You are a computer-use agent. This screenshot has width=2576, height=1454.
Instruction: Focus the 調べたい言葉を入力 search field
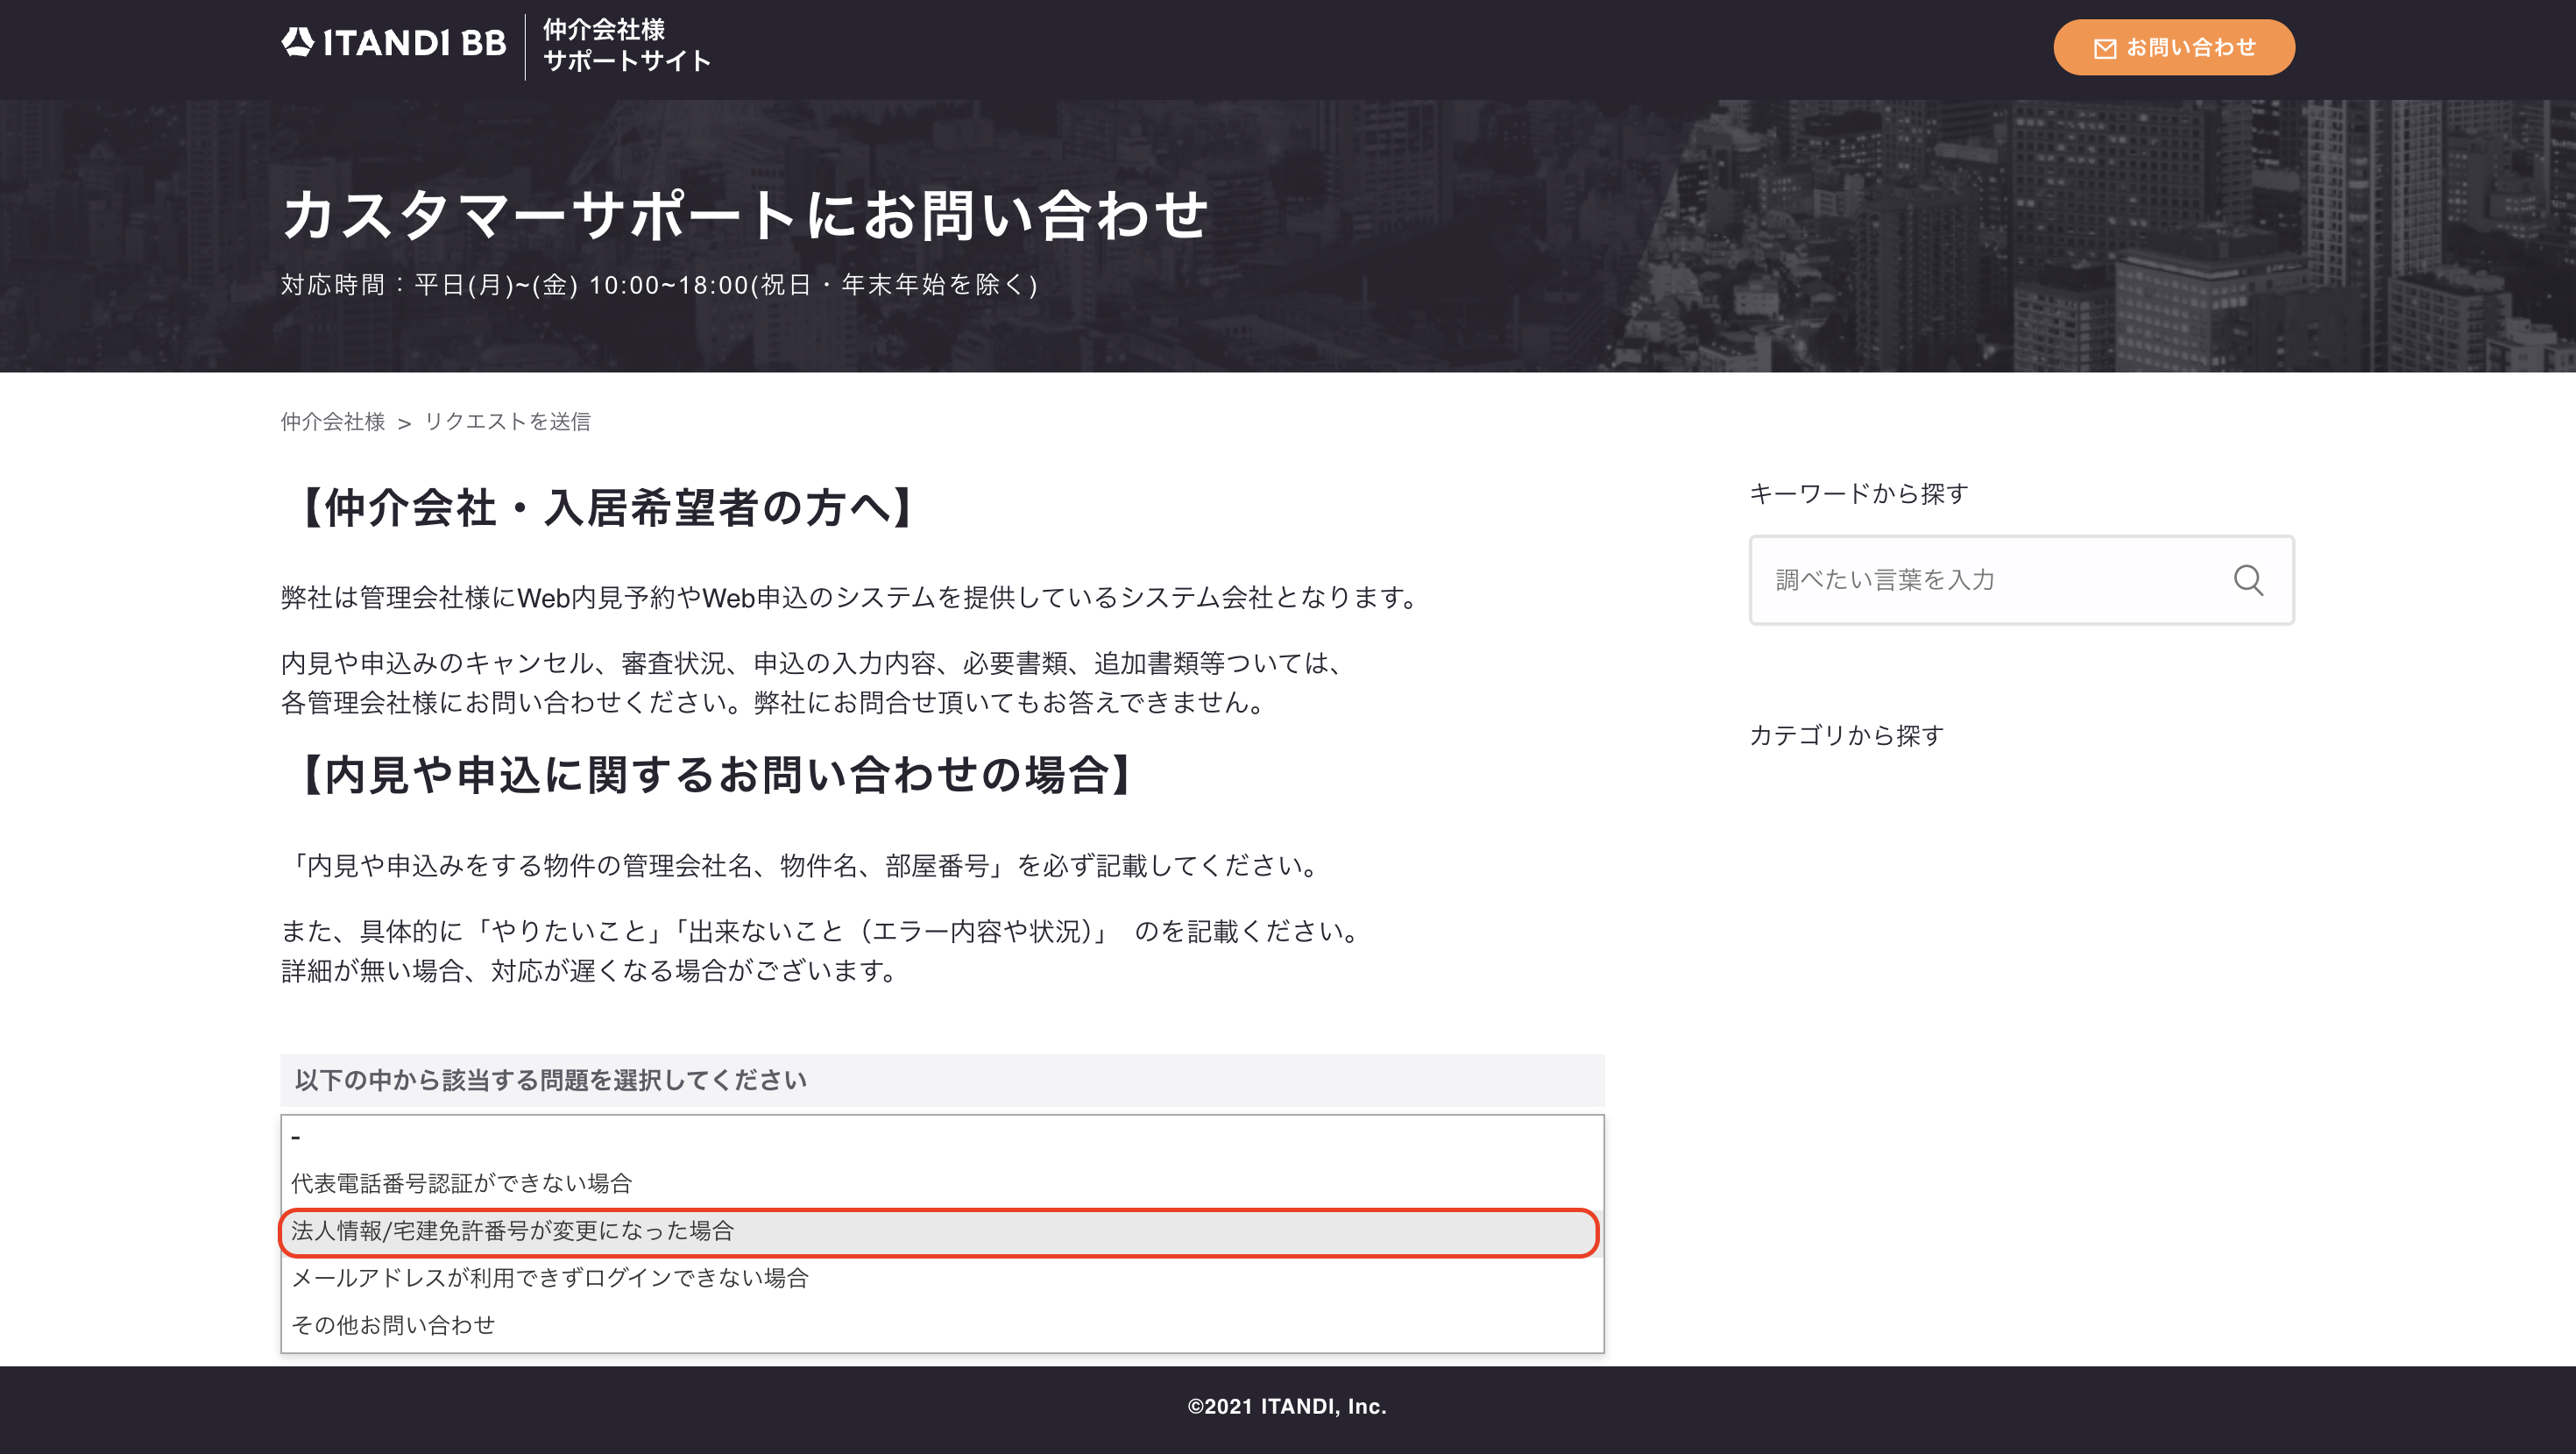pos(2021,580)
